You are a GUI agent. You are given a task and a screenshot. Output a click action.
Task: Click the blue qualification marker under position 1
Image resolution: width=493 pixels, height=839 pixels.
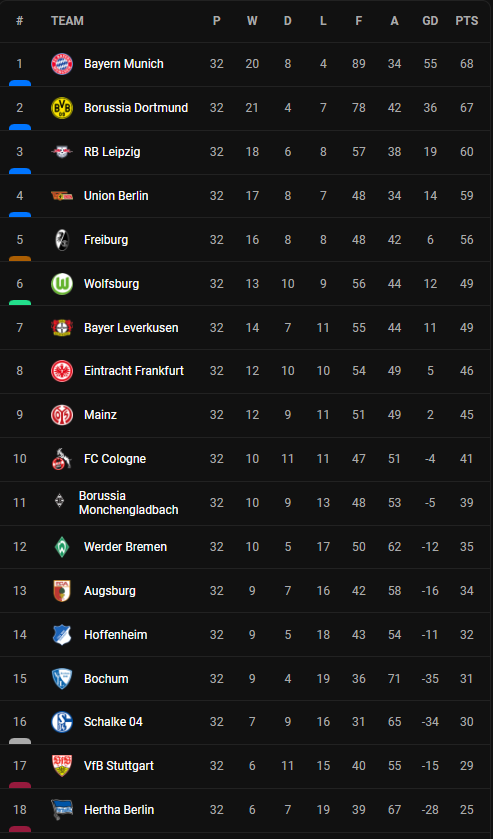(20, 83)
